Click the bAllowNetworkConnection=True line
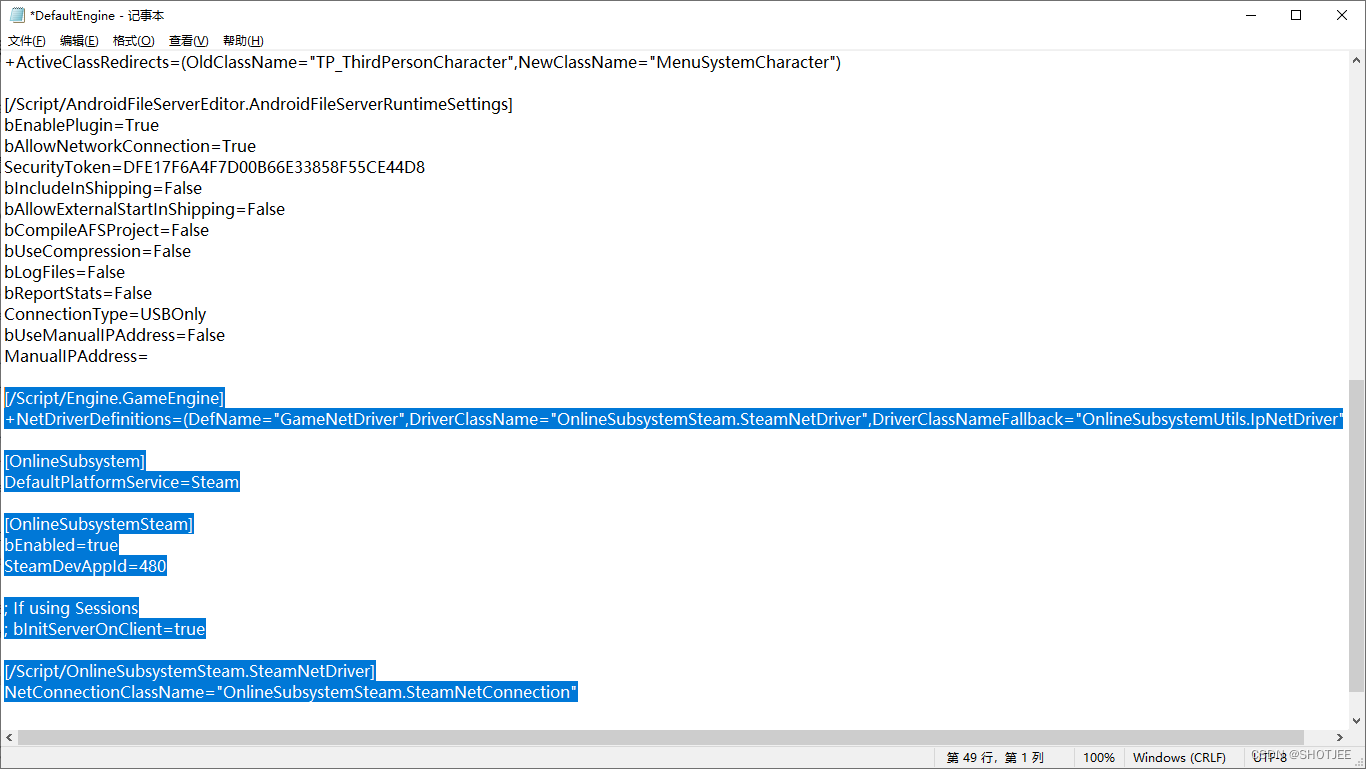The height and width of the screenshot is (769, 1366). pos(130,146)
